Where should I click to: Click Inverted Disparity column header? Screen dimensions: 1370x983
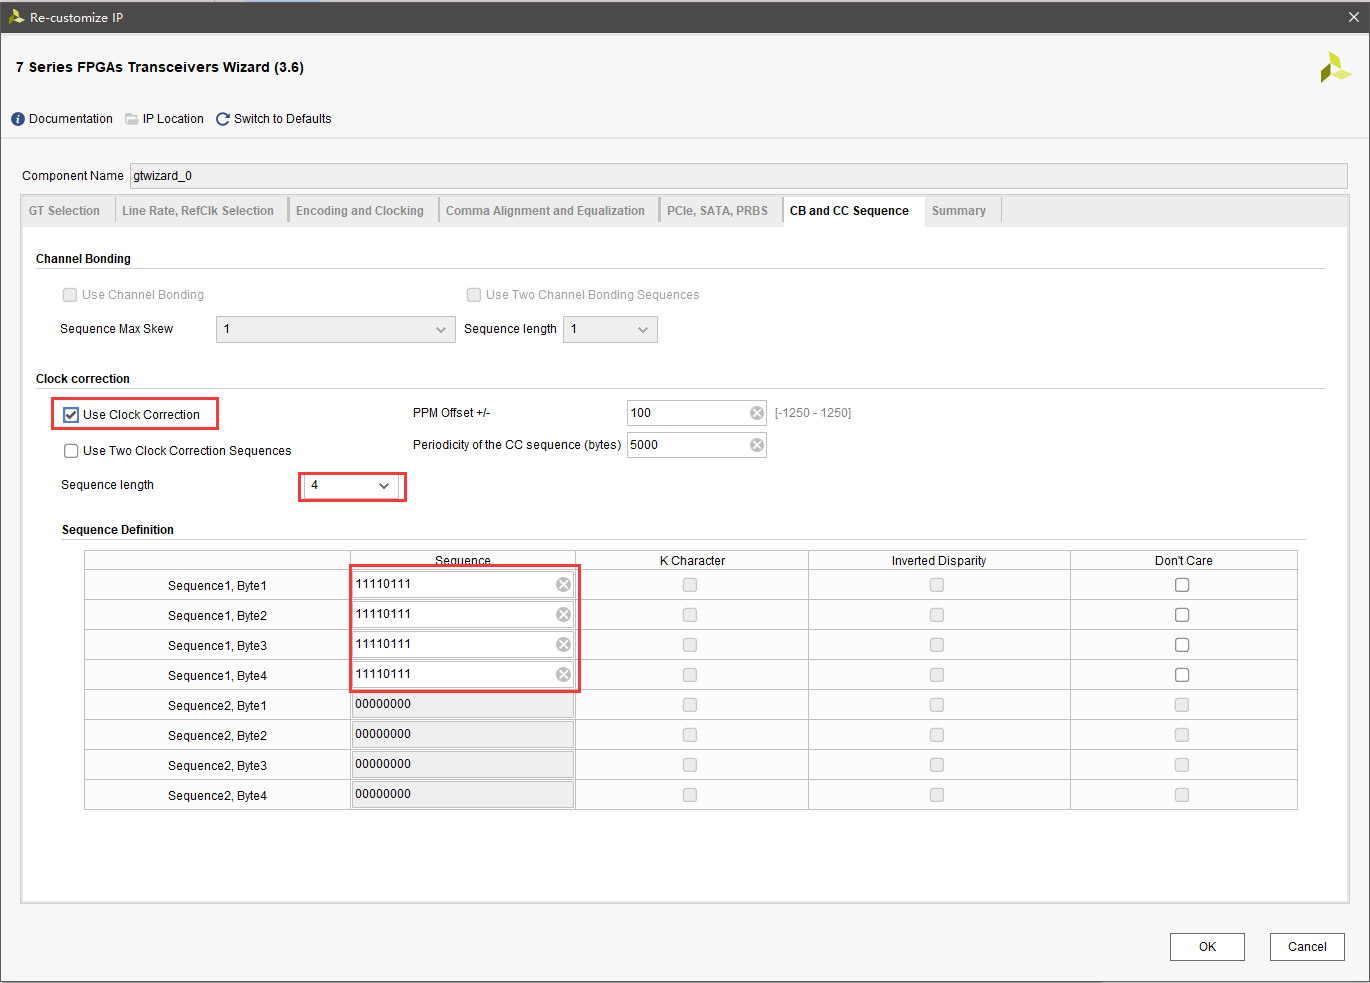(939, 561)
